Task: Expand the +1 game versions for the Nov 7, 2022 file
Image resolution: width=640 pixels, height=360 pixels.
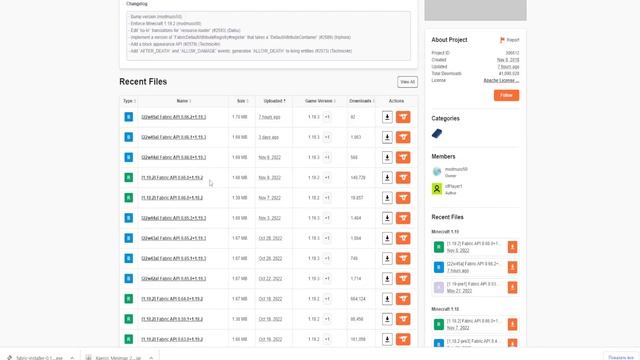Action: [327, 198]
